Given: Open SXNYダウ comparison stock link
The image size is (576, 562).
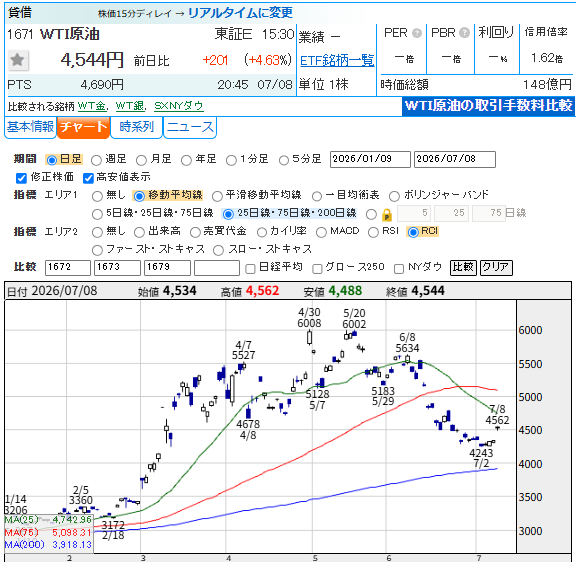Looking at the screenshot, I should tap(179, 106).
